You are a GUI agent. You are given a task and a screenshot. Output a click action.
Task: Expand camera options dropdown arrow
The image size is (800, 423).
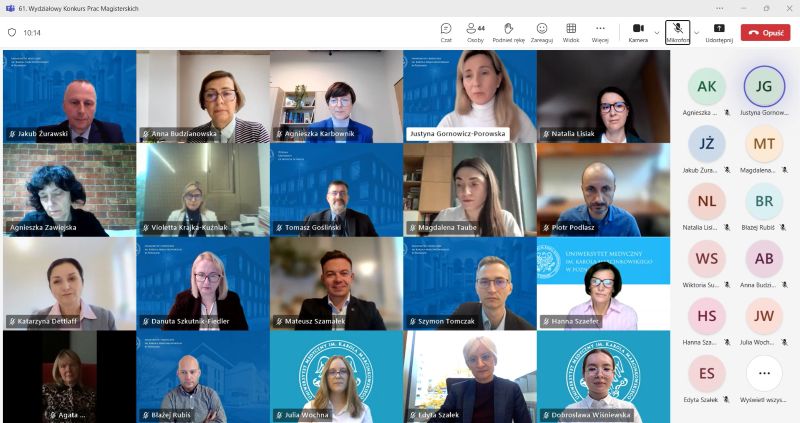coord(657,32)
